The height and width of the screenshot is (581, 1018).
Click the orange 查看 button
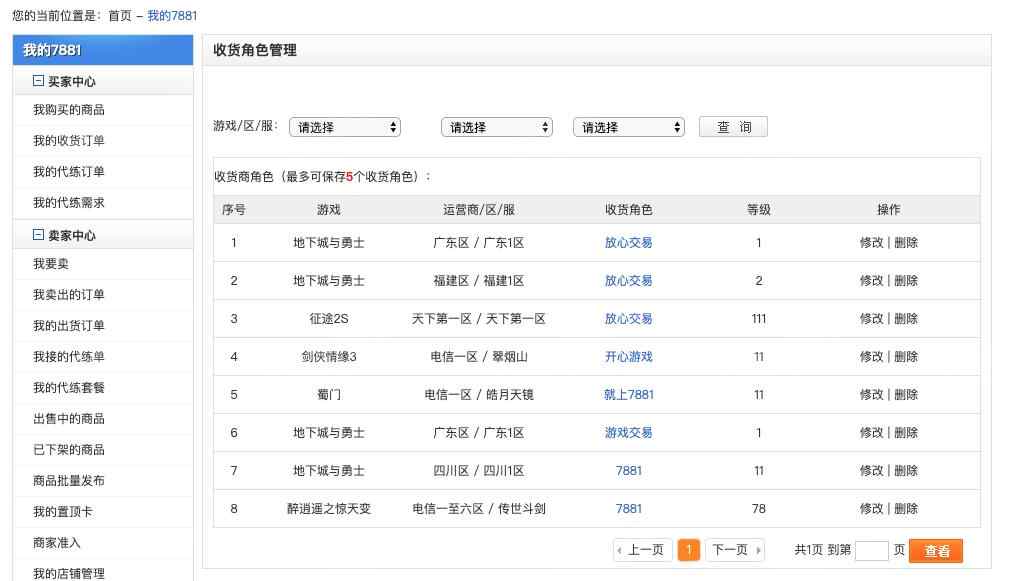pyautogui.click(x=936, y=550)
